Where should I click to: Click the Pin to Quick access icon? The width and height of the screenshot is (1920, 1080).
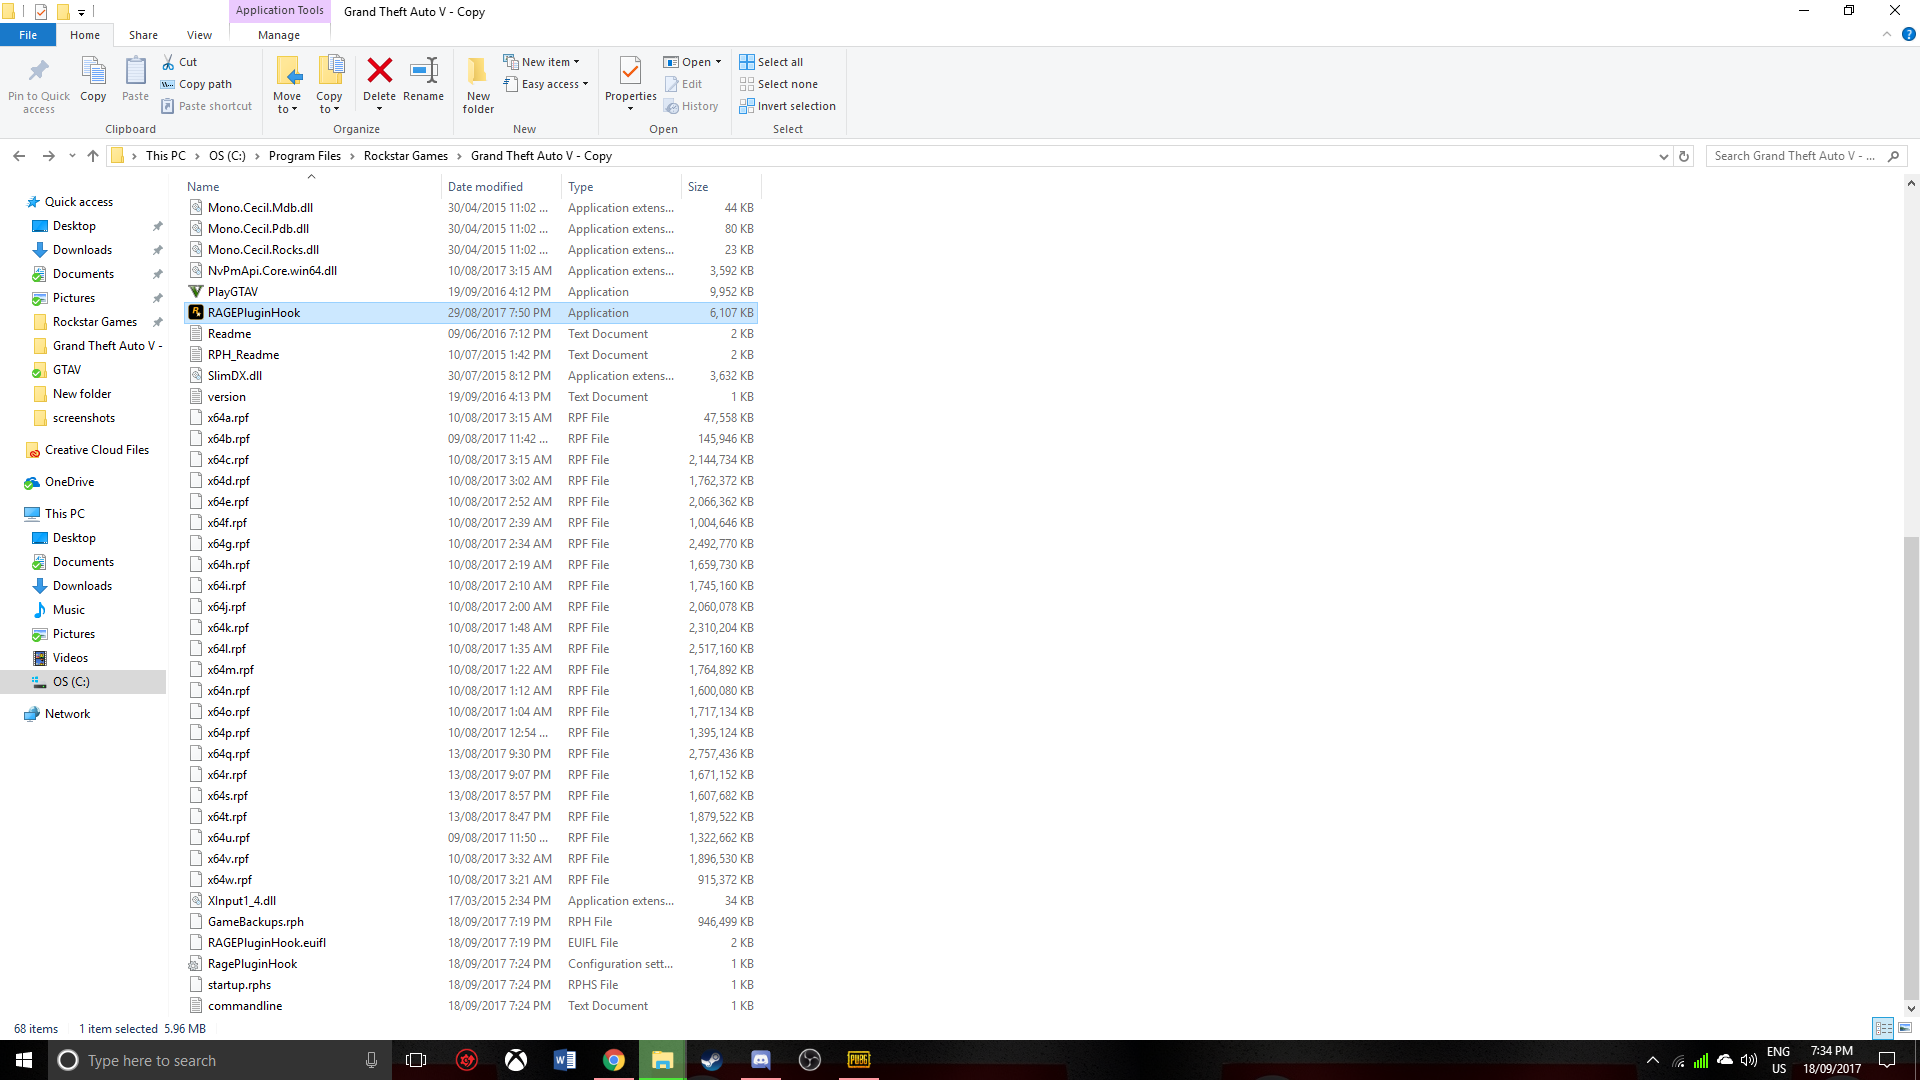pyautogui.click(x=39, y=71)
